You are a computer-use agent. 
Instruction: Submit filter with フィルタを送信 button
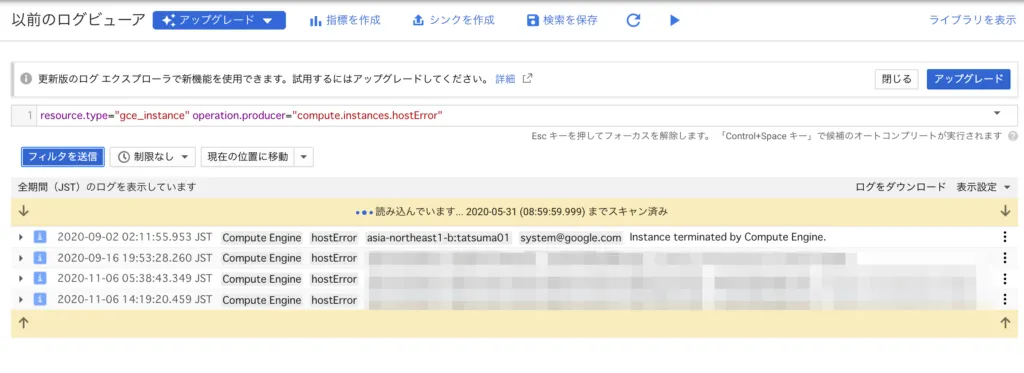[x=63, y=157]
